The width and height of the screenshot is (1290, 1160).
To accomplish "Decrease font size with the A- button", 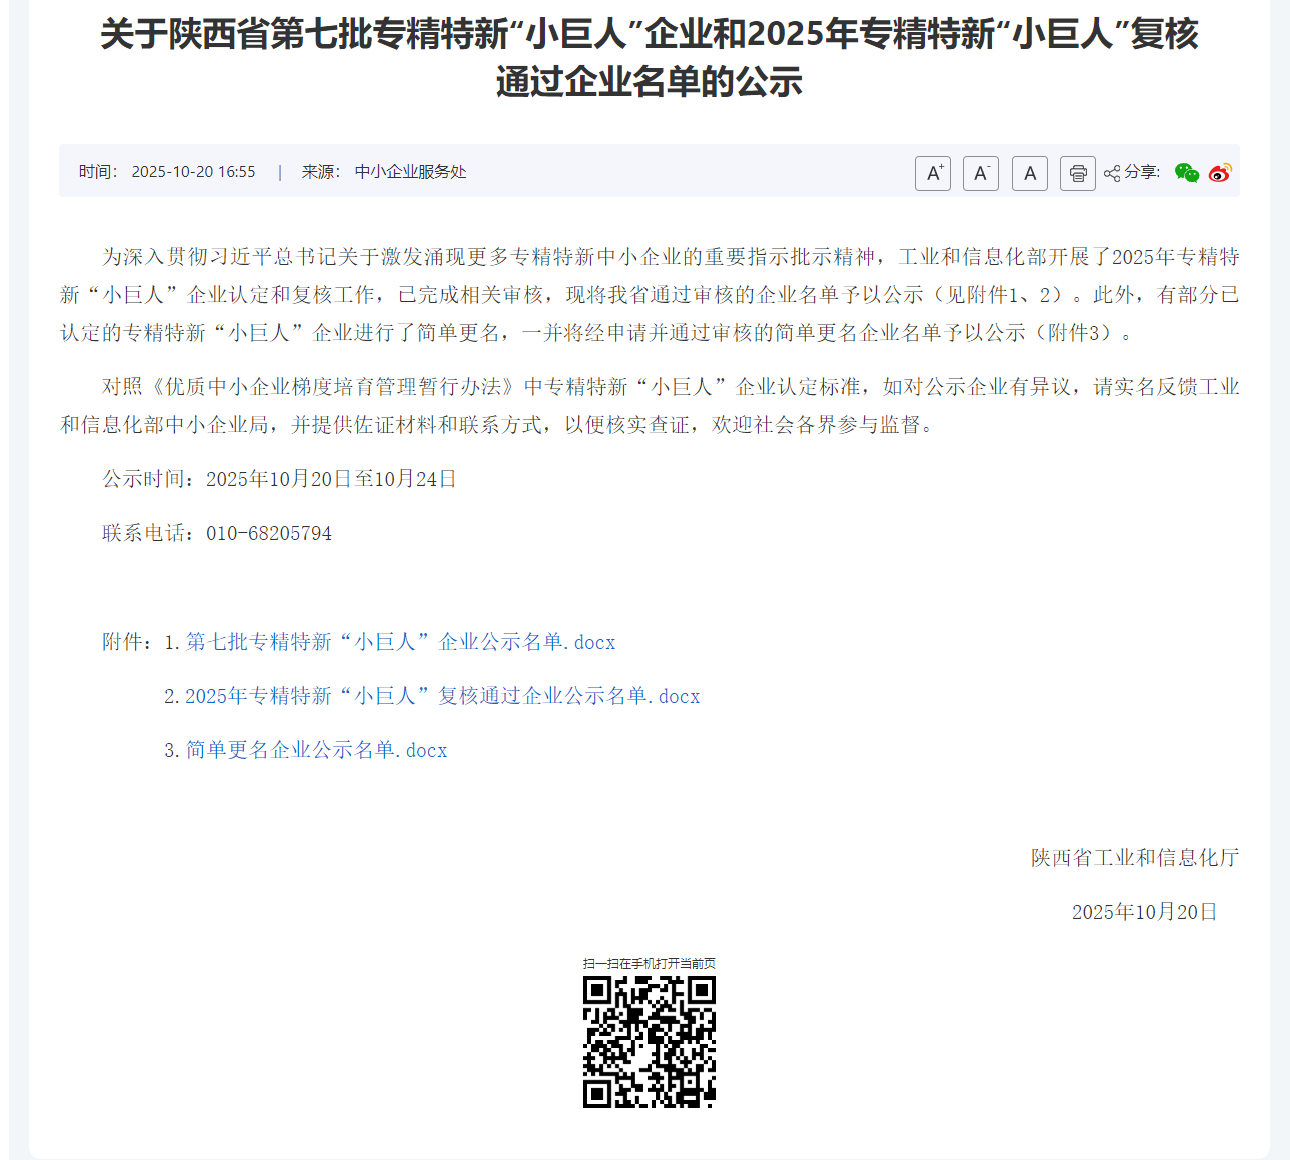I will [x=980, y=173].
